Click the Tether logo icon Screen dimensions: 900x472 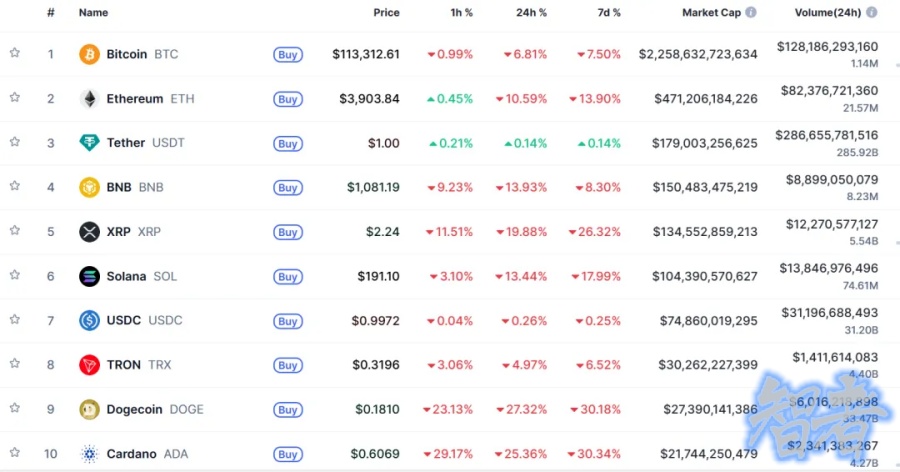[89, 143]
